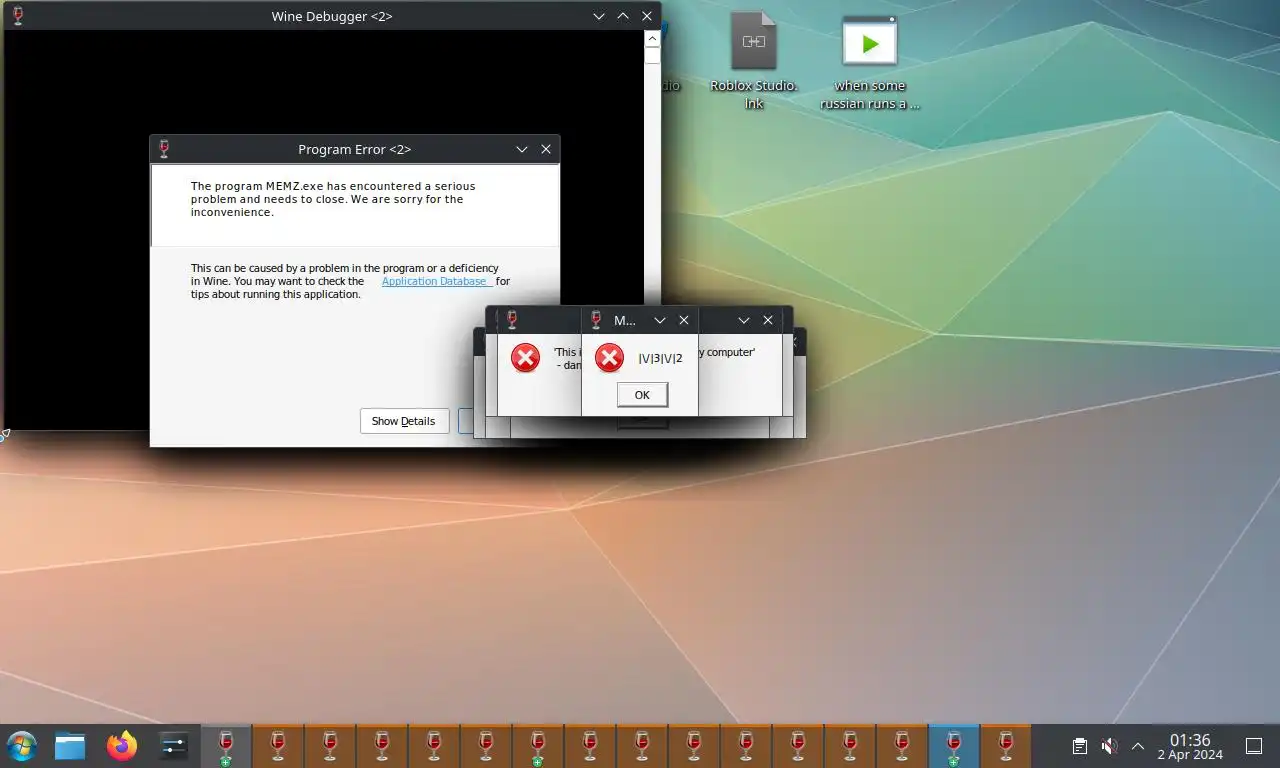Viewport: 1280px width, 768px height.
Task: Close the Program Error dialog
Action: coord(546,149)
